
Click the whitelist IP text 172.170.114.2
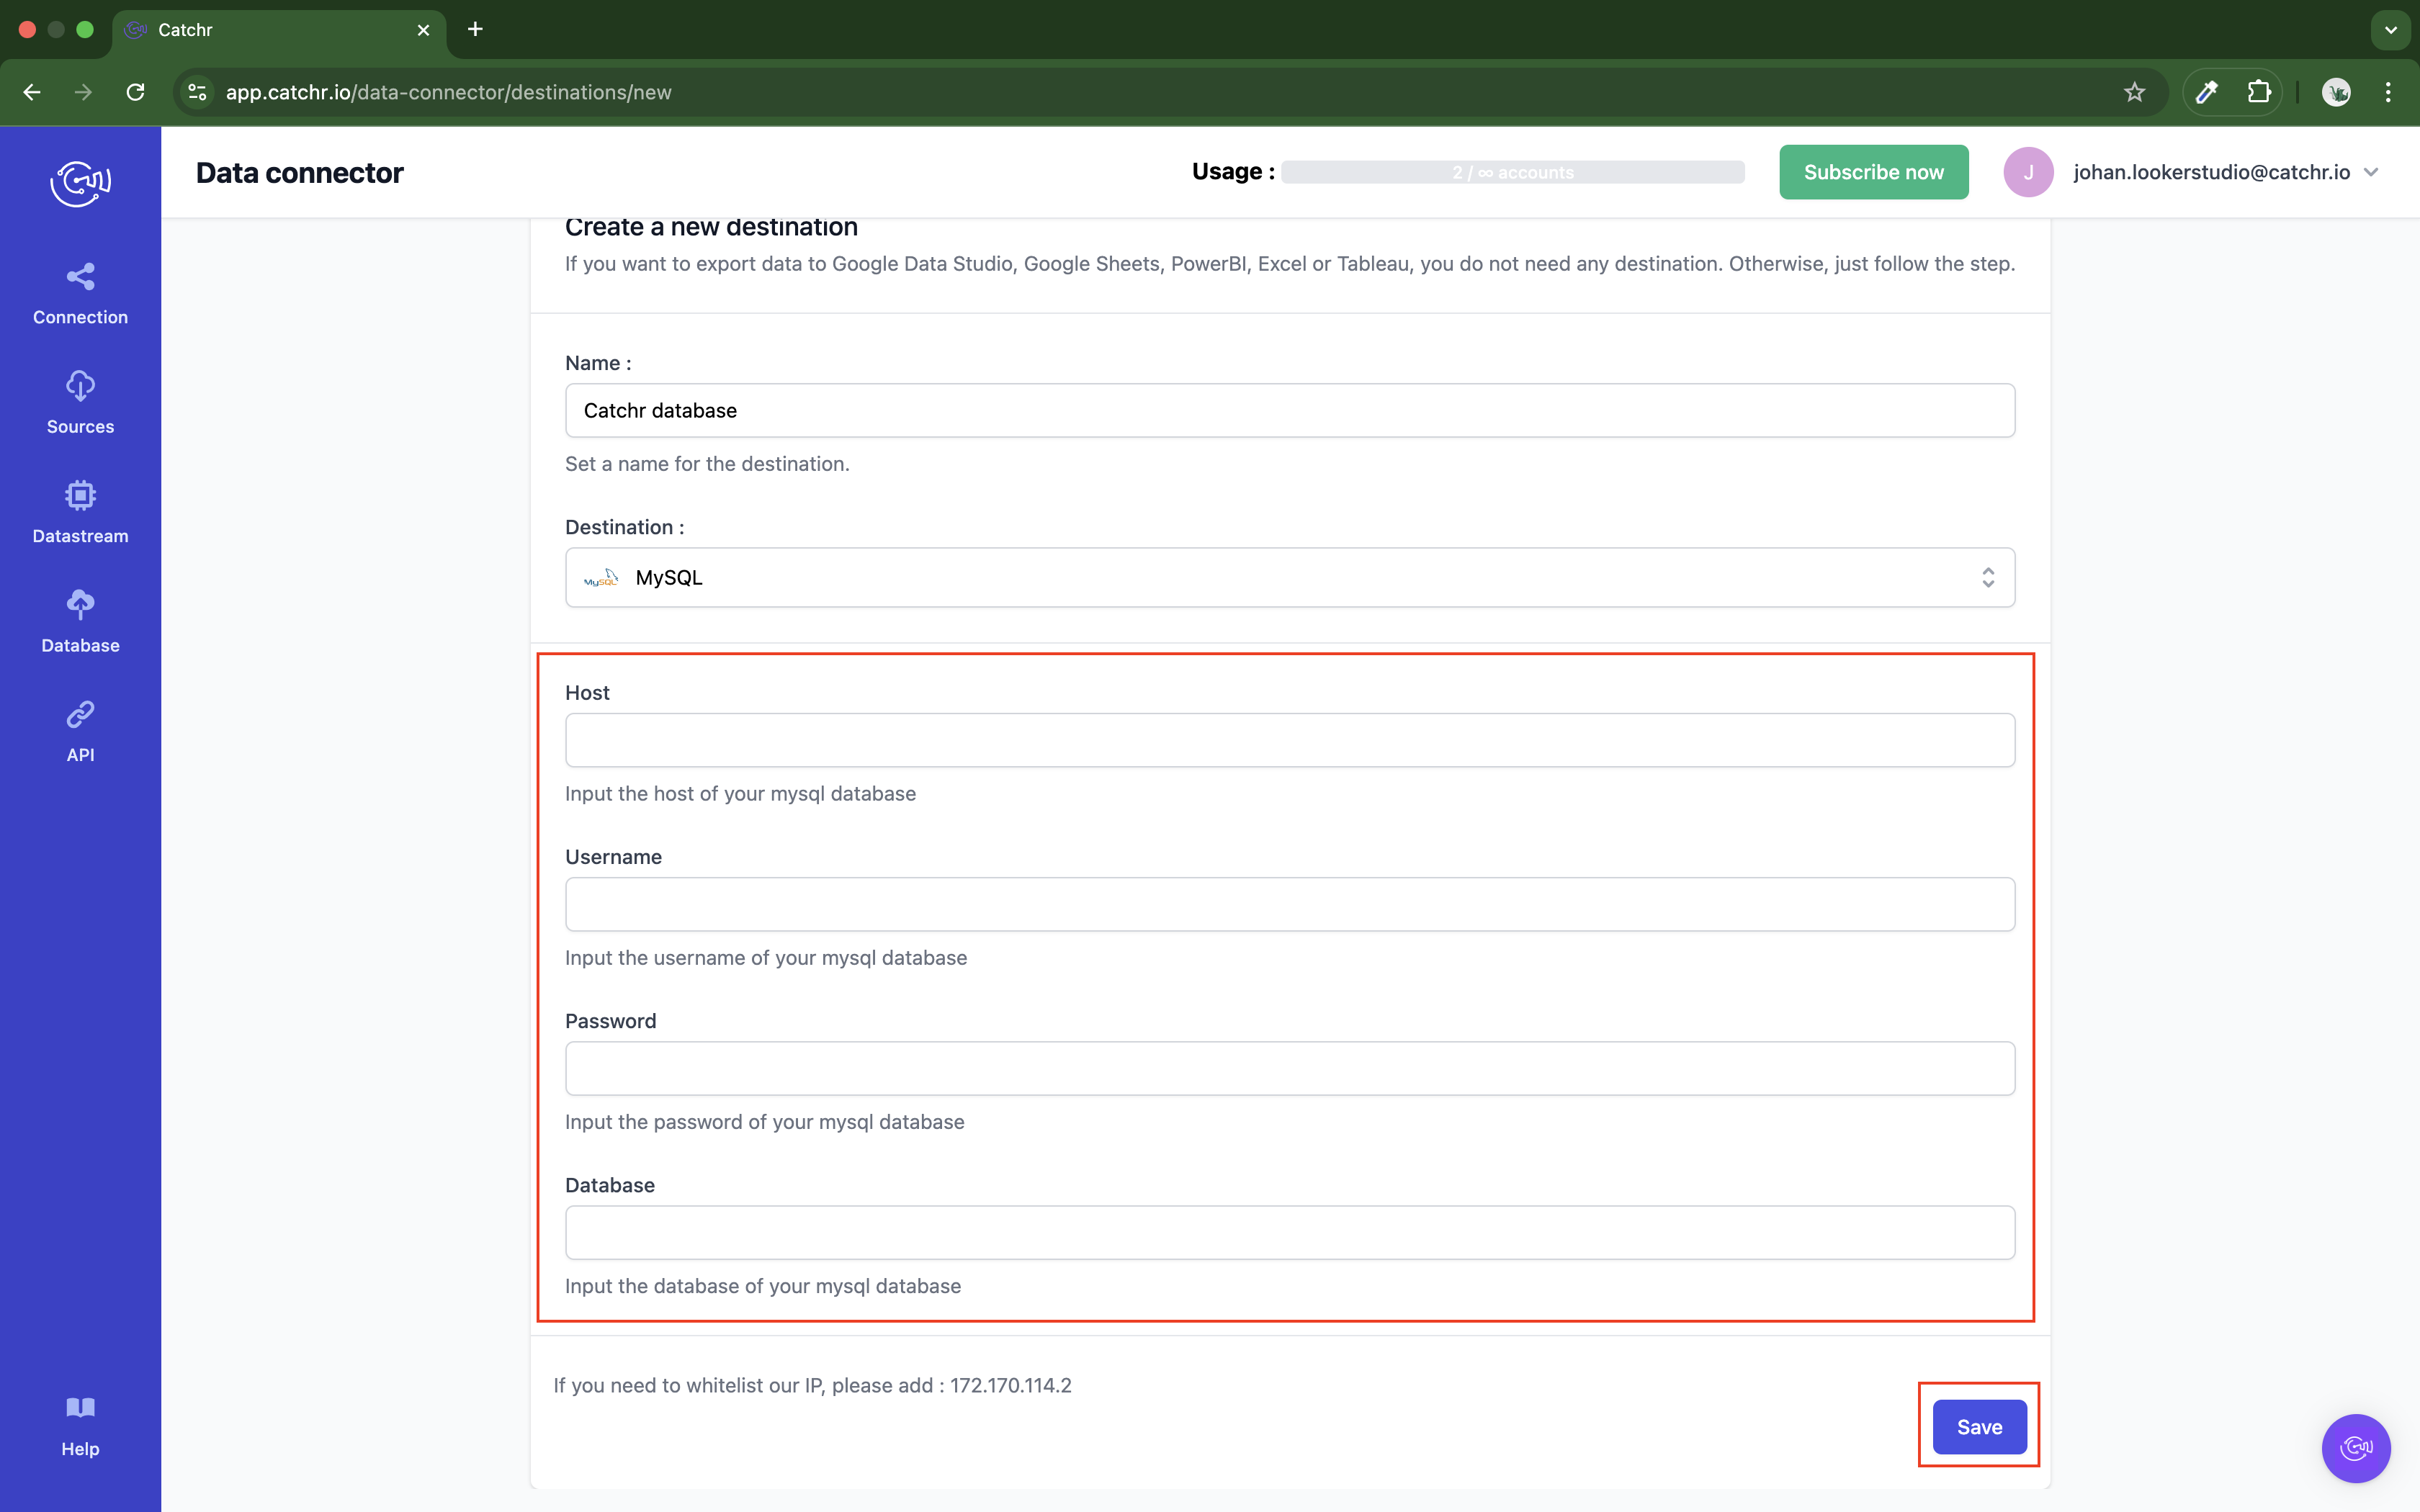(x=1010, y=1385)
